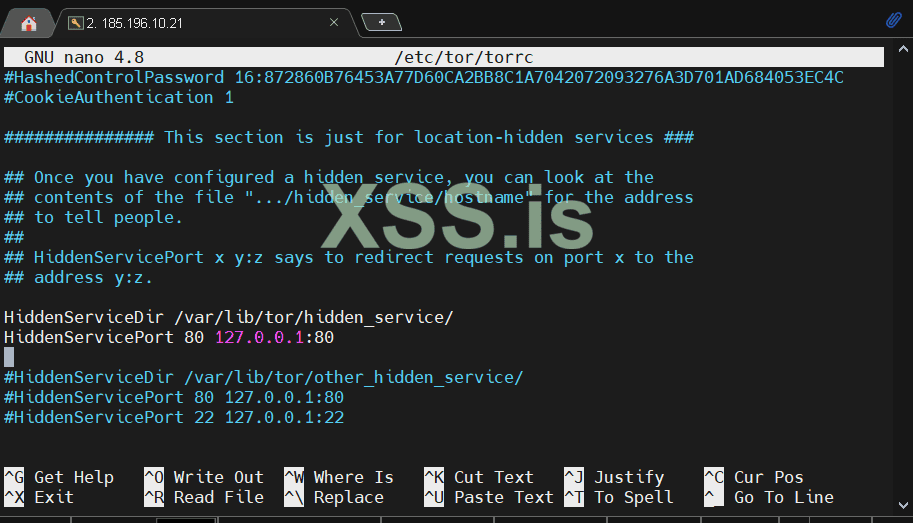Image resolution: width=913 pixels, height=523 pixels.
Task: Click the paperclip attach icon
Action: point(893,20)
